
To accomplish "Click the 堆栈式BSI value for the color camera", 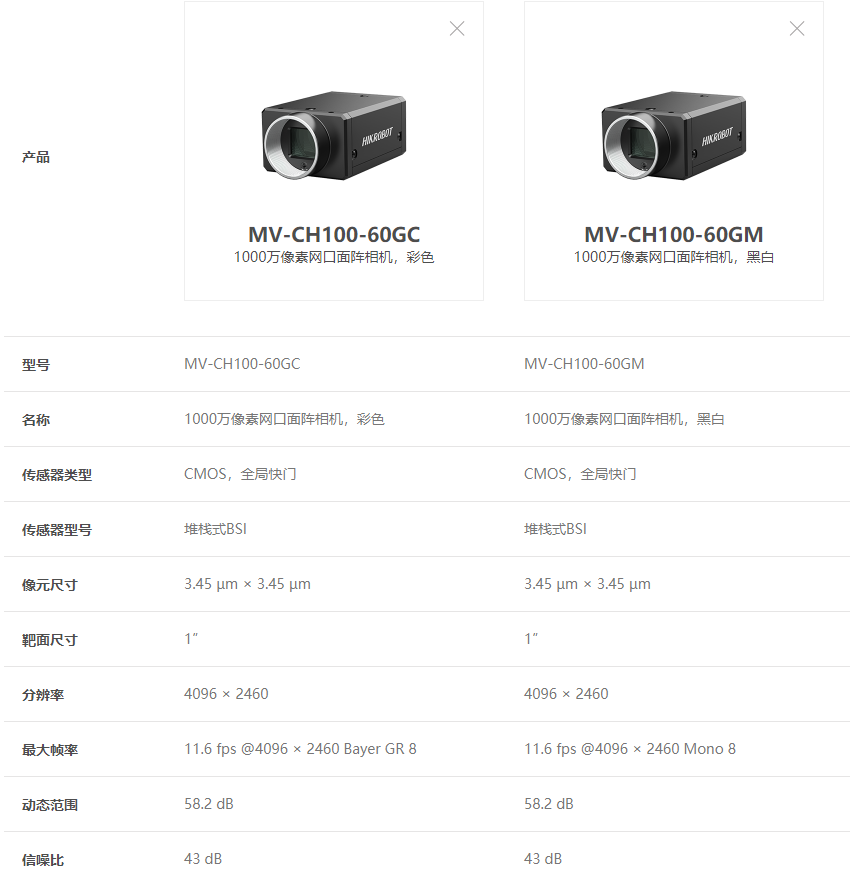I will [215, 529].
